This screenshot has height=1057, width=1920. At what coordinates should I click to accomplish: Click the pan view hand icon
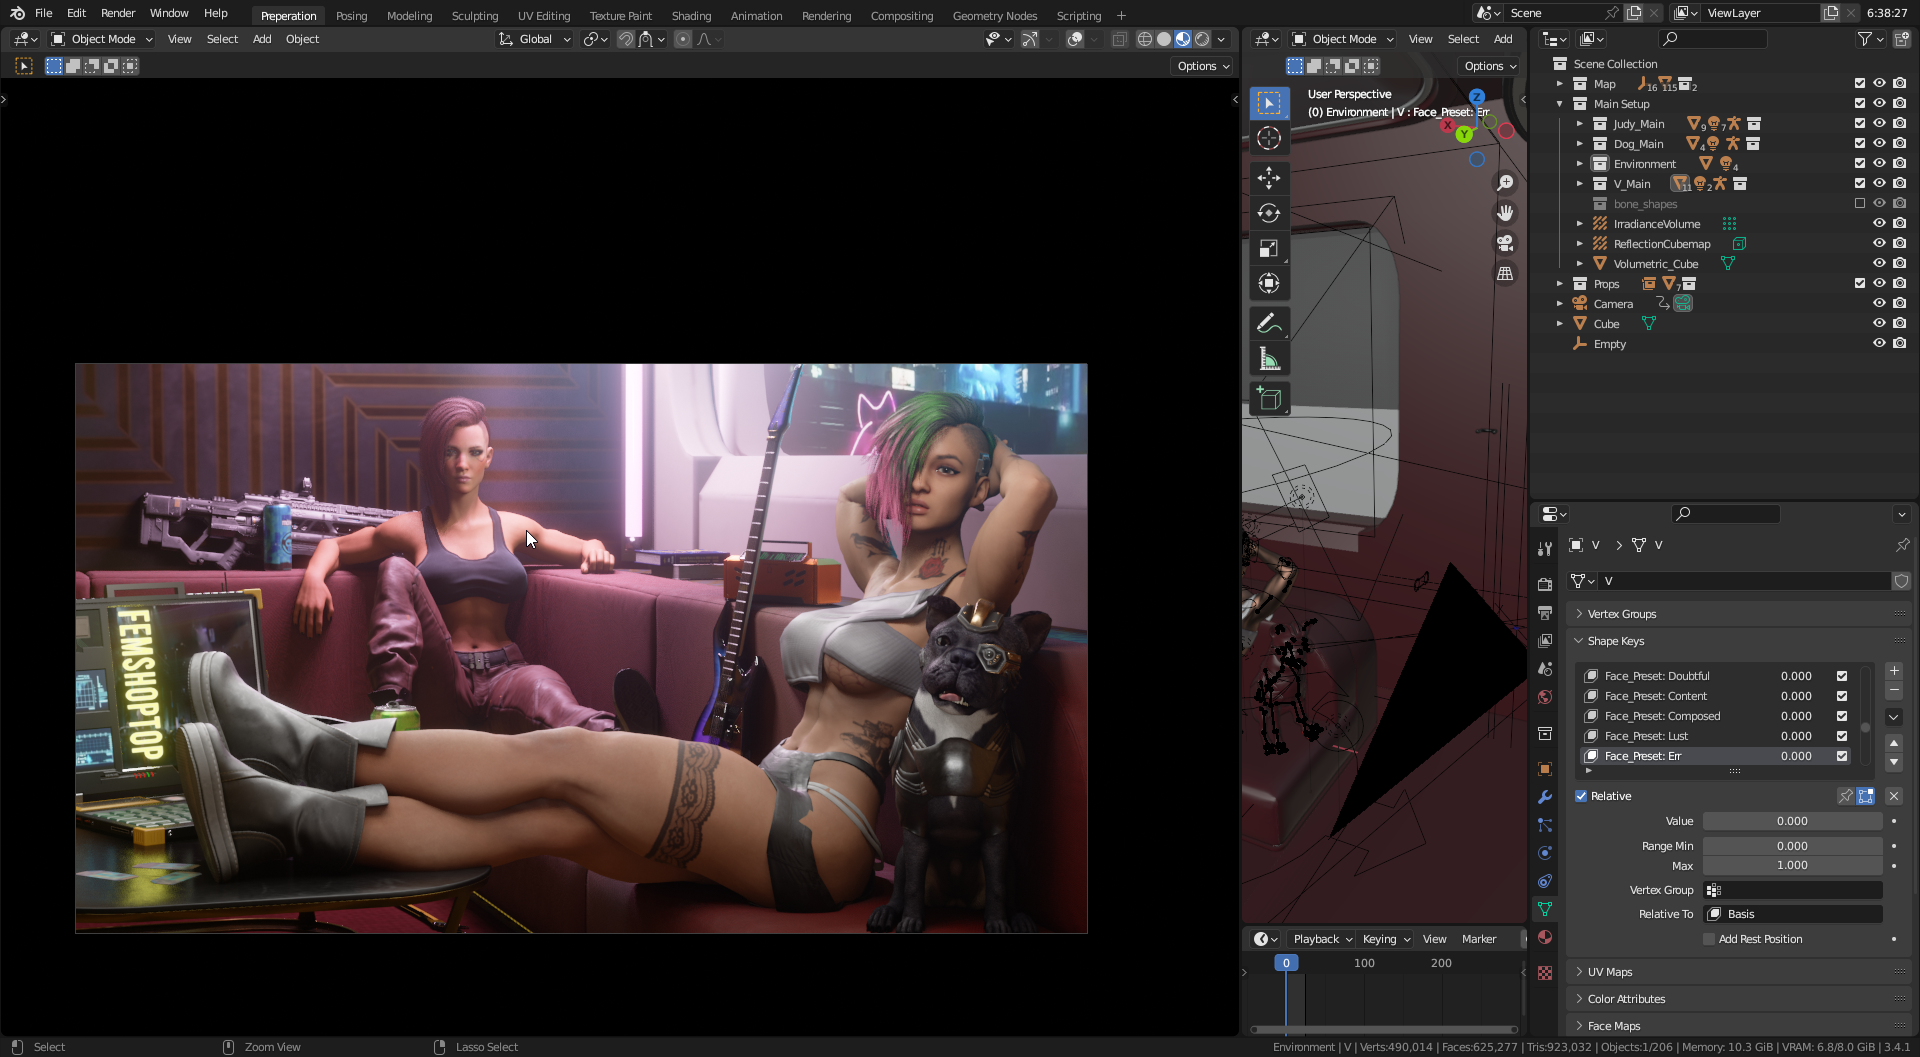pyautogui.click(x=1505, y=213)
